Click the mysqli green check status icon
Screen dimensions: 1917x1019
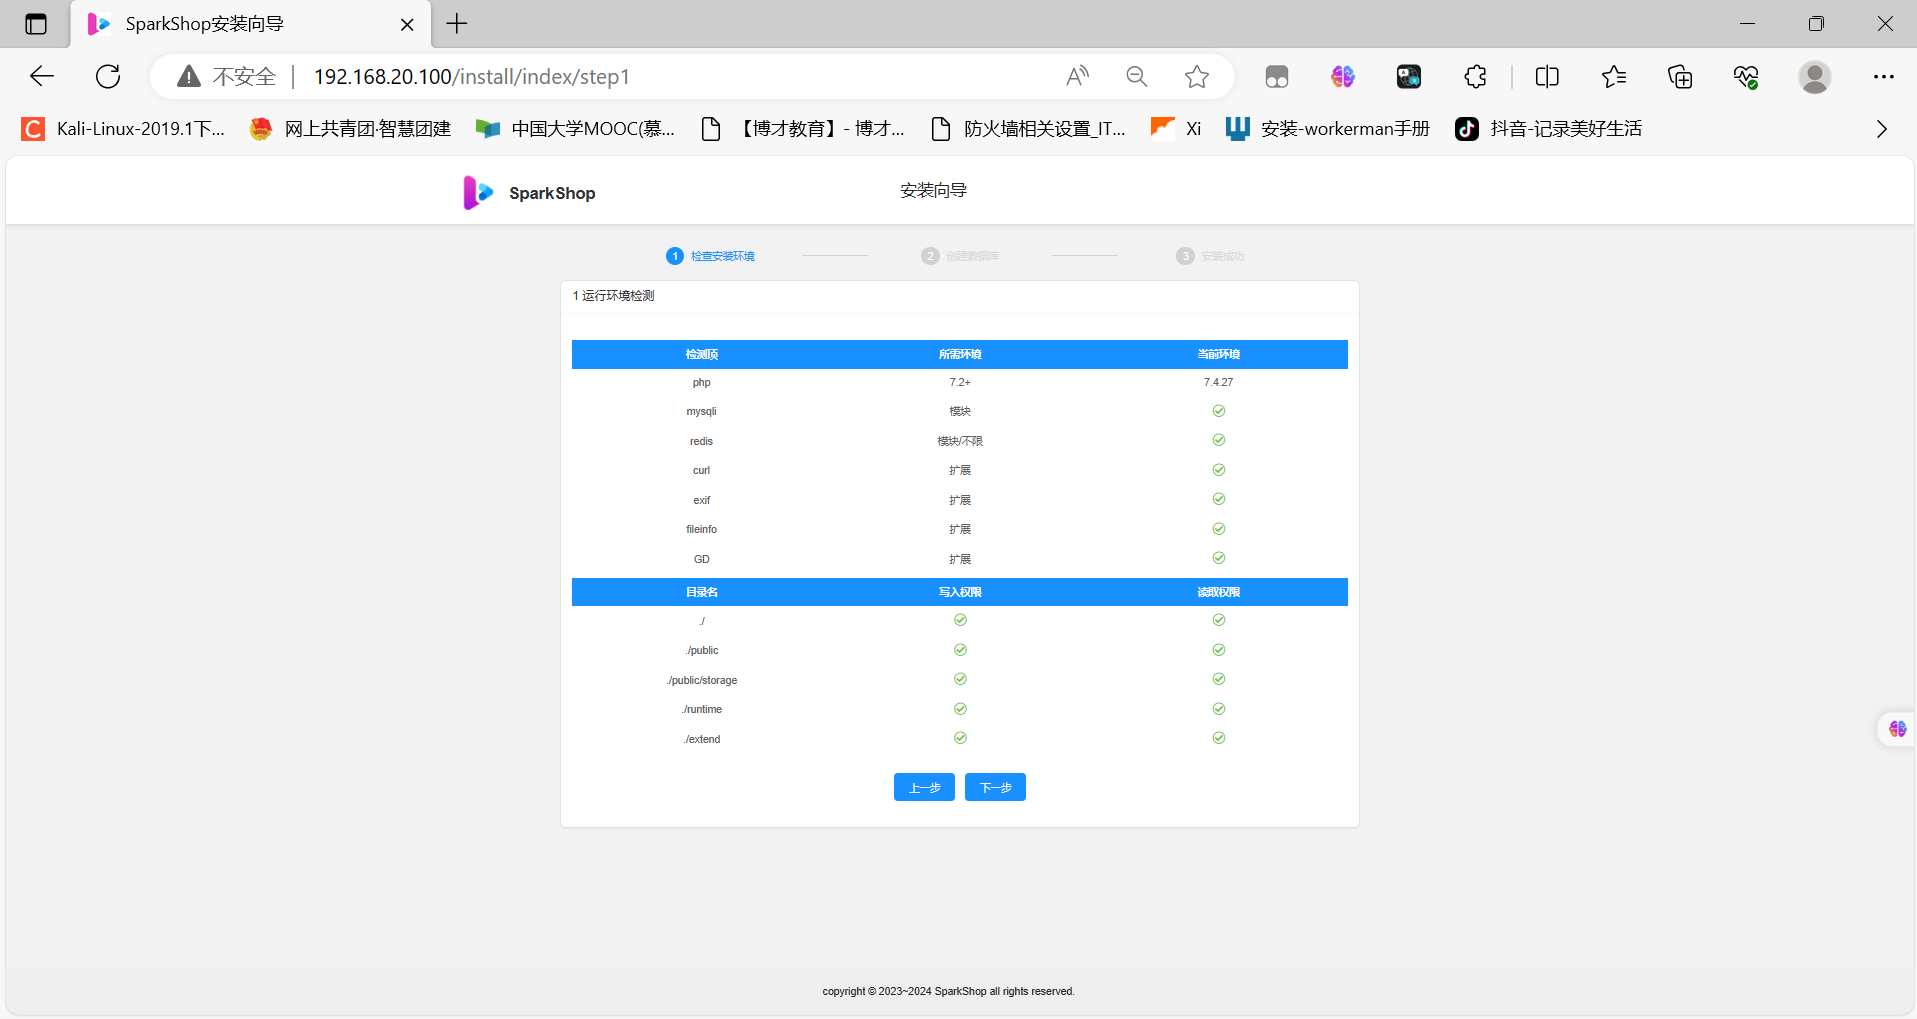click(x=1218, y=411)
